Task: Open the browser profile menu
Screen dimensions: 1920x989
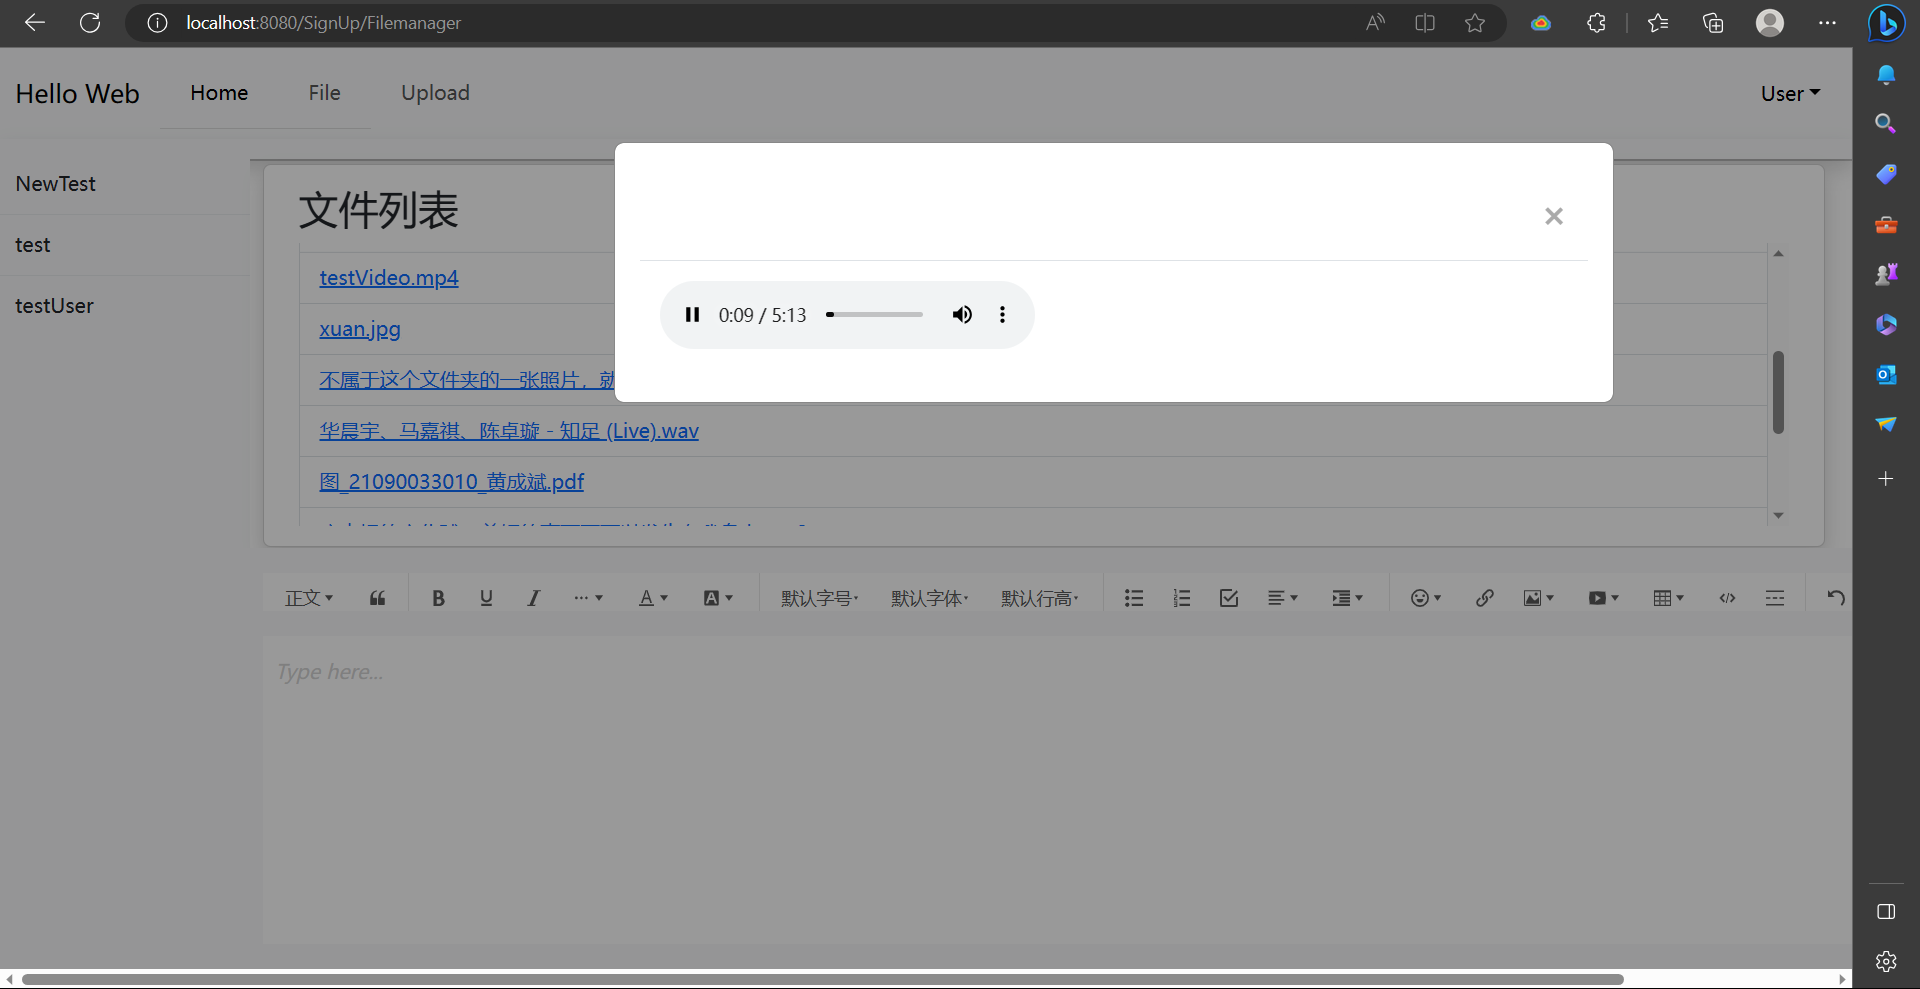Action: click(1770, 23)
